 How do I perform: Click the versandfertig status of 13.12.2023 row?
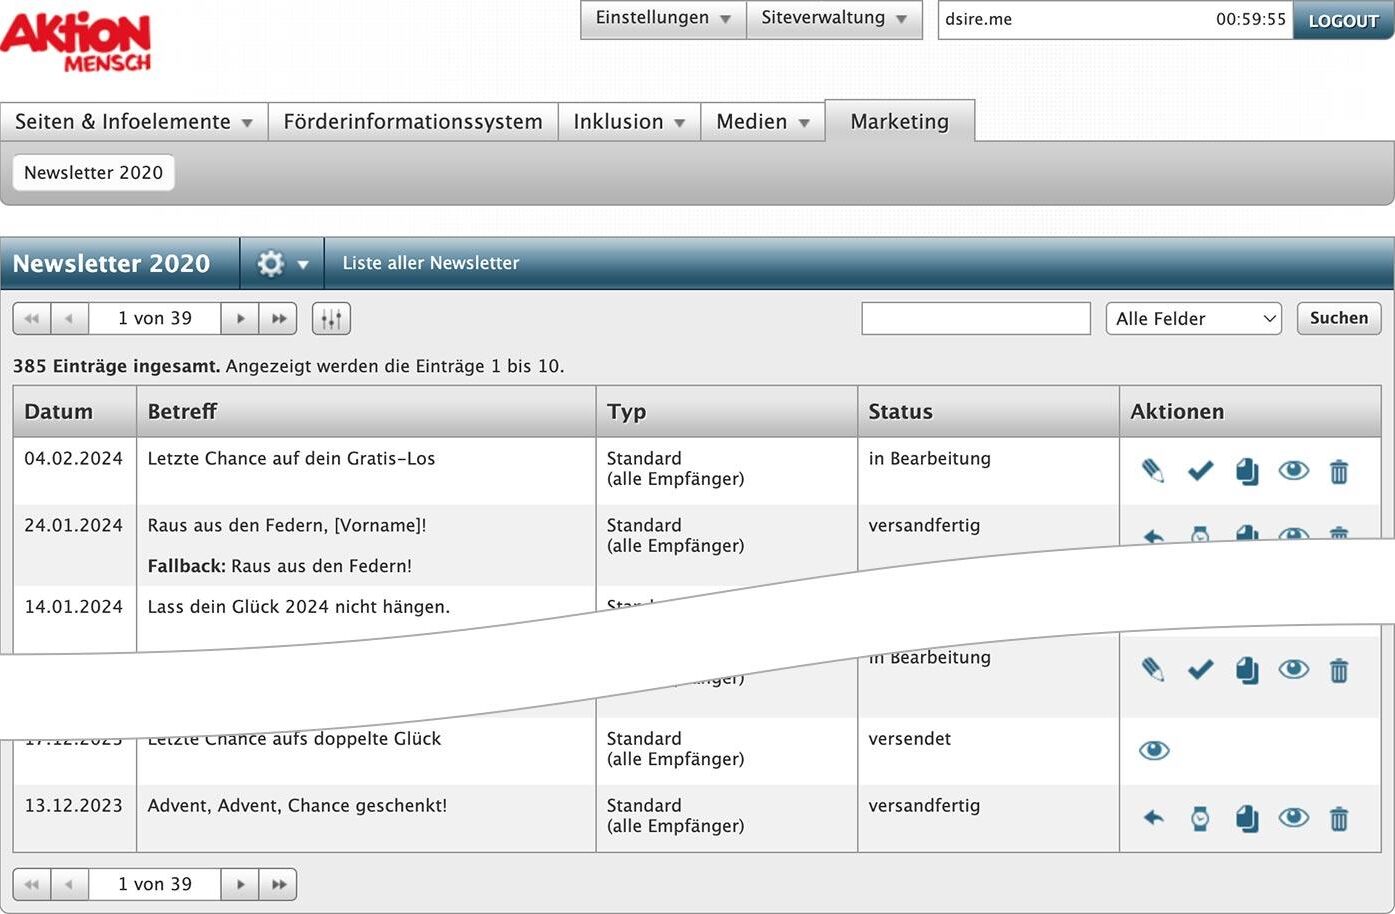pyautogui.click(x=924, y=805)
